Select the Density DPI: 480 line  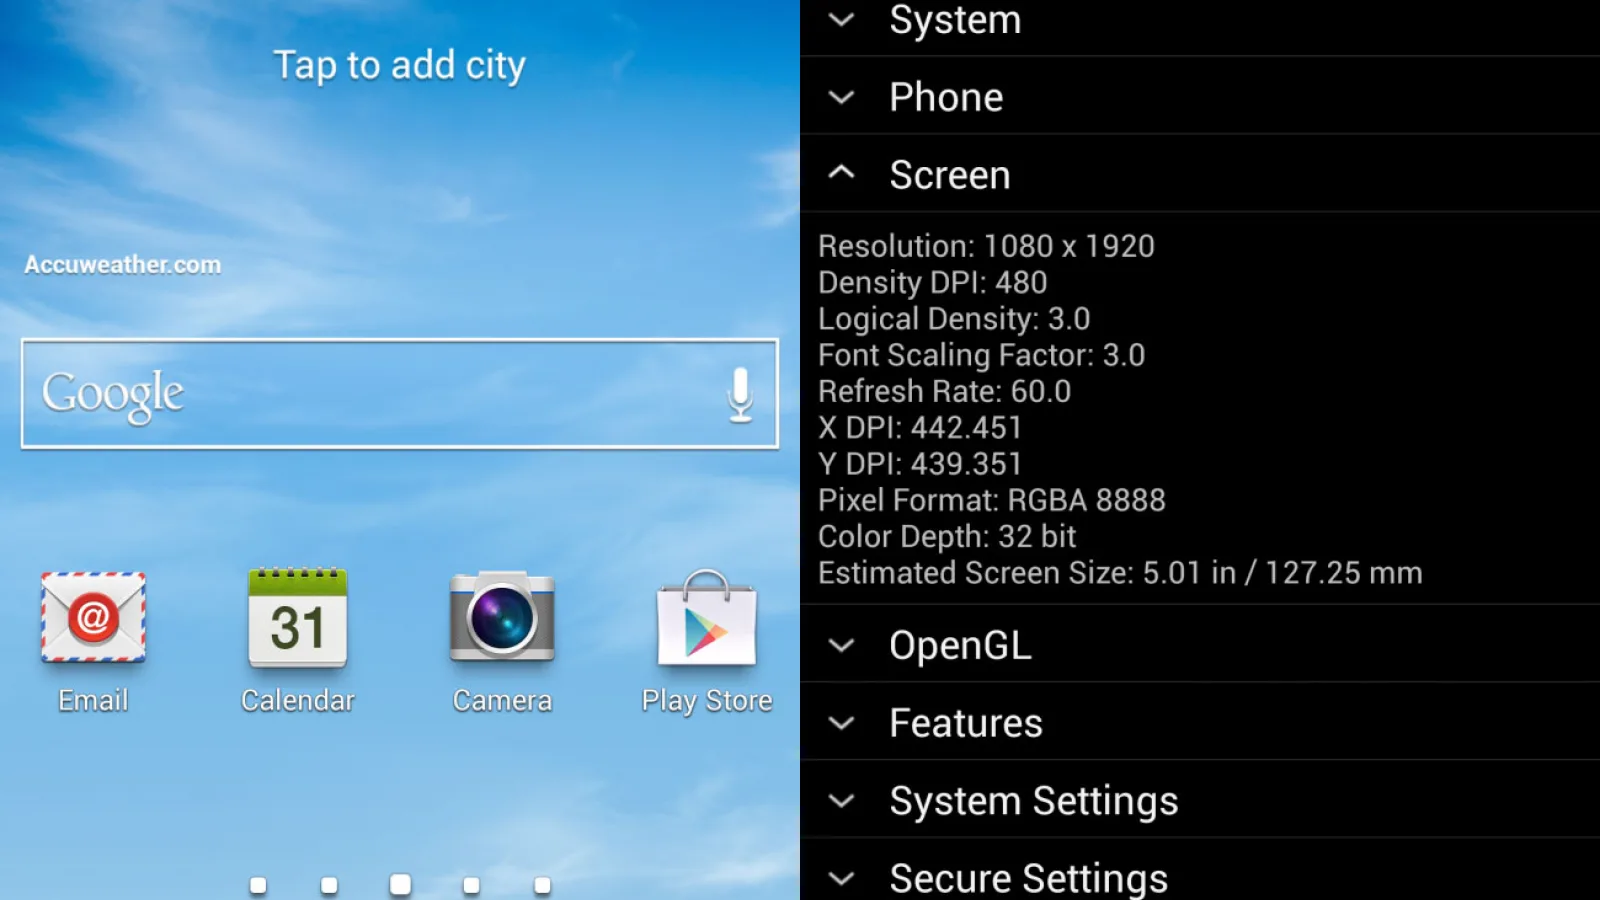coord(933,282)
